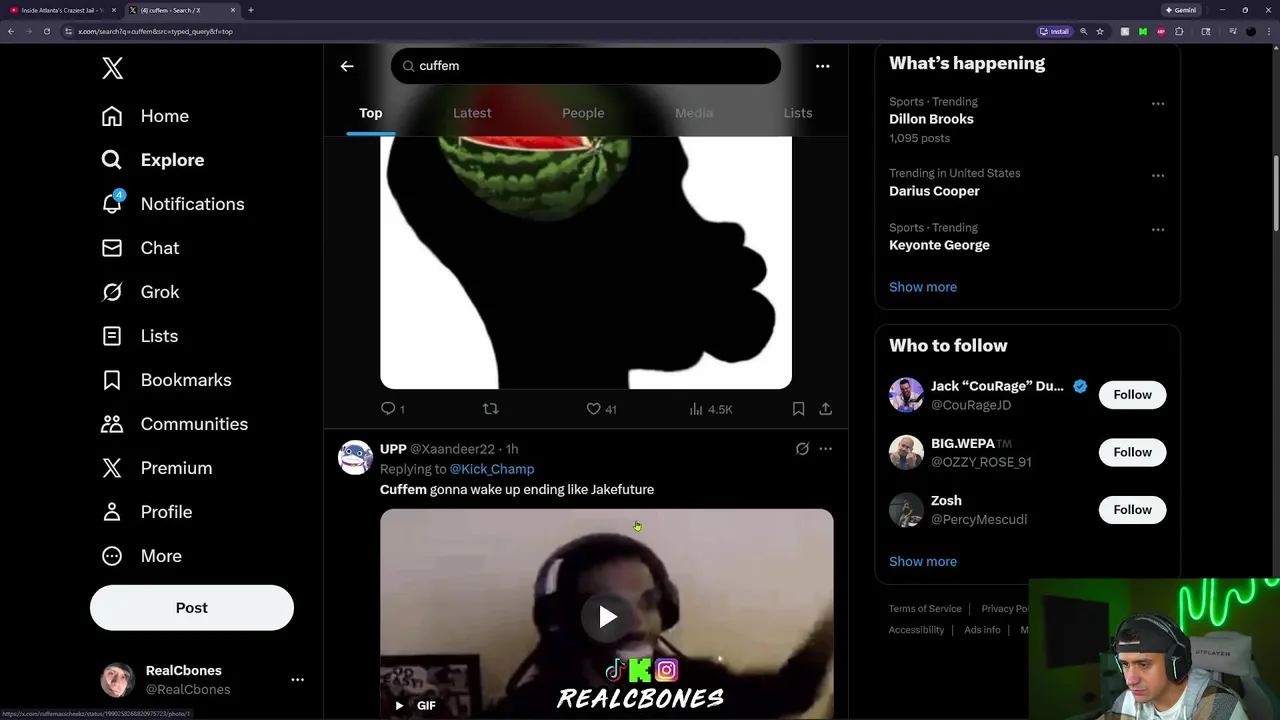Screen dimensions: 1280x720
Task: Open the More circle icon menu
Action: tap(112, 556)
